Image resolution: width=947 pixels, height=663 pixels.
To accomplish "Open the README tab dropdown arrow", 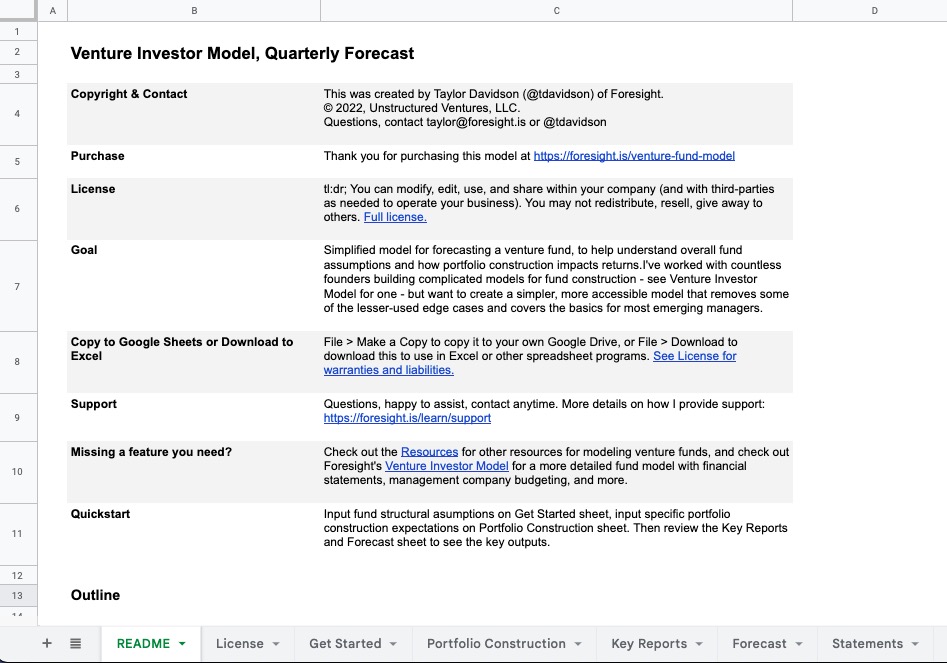I will 182,644.
